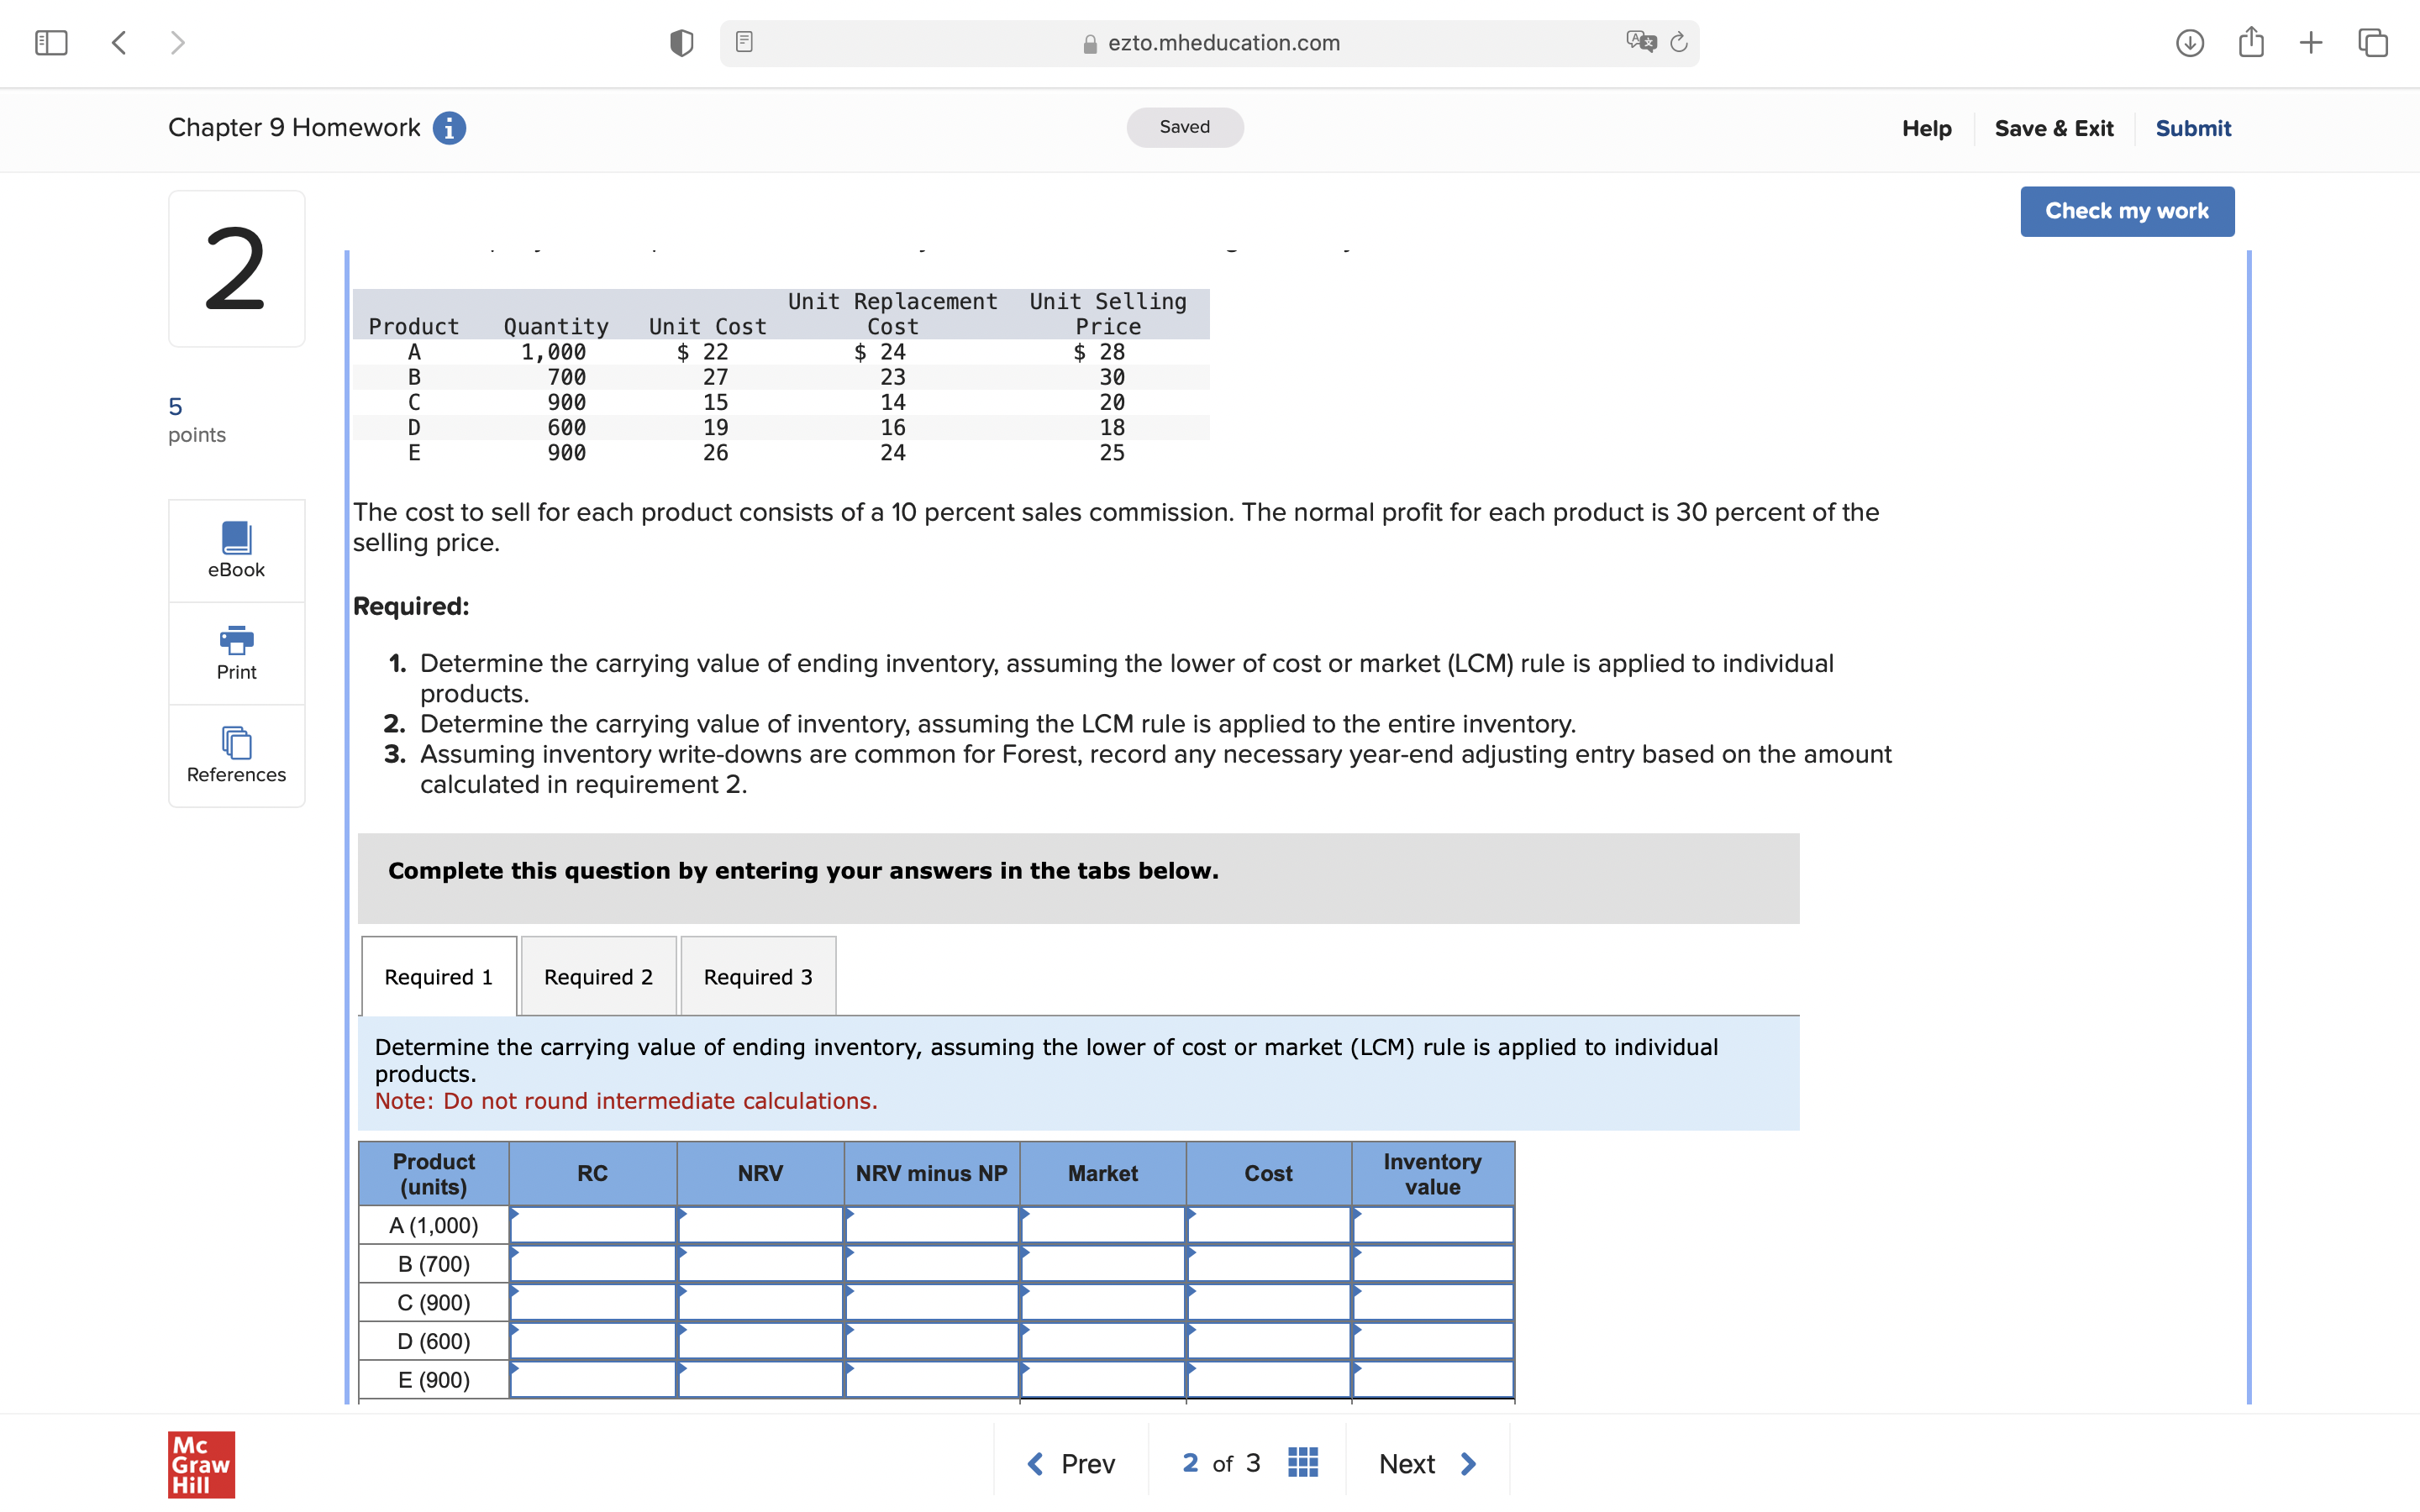Click the info icon next to Chapter 9 Homework
This screenshot has width=2420, height=1512.
pyautogui.click(x=449, y=128)
